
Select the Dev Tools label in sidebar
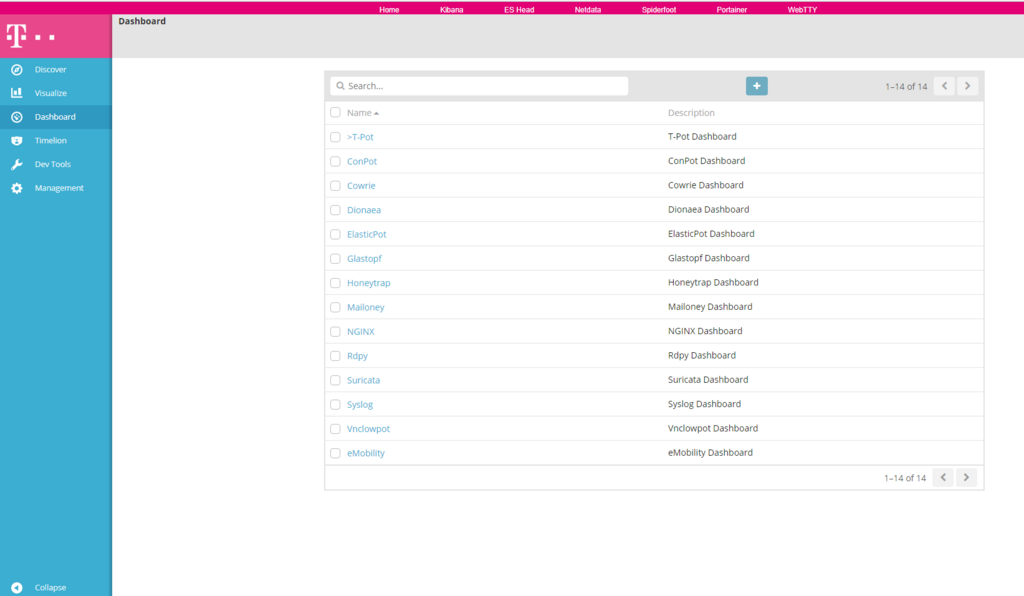click(52, 164)
